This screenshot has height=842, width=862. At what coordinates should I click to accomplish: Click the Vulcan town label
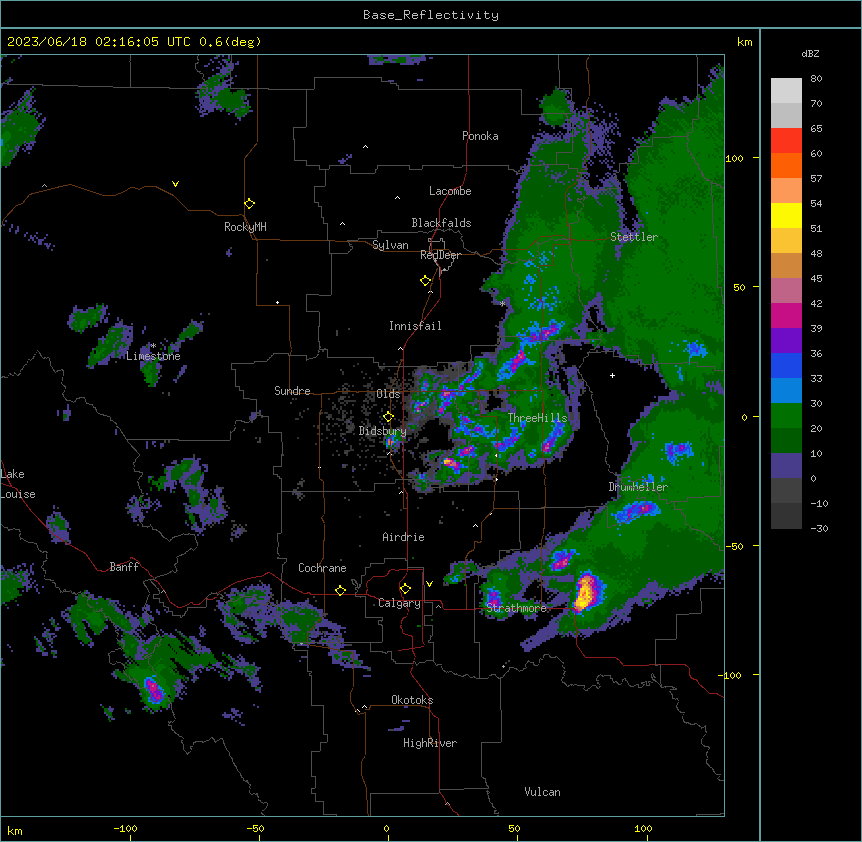tap(542, 792)
